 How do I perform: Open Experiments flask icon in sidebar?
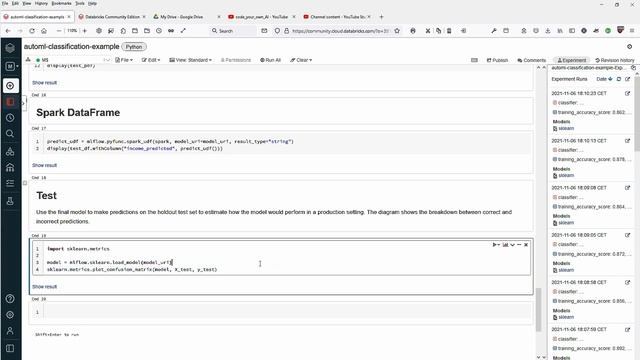coord(10,201)
